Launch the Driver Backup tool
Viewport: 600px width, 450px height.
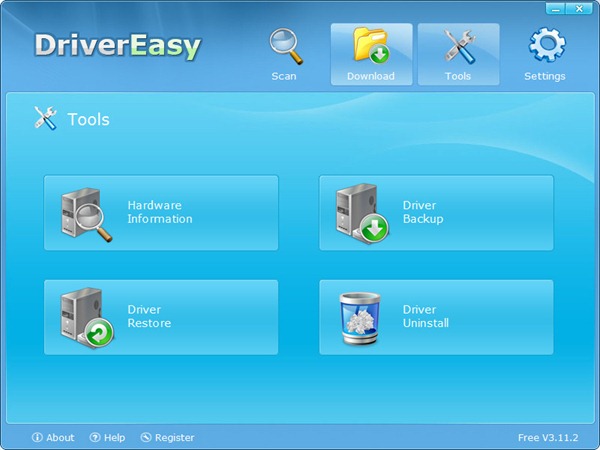coord(436,213)
